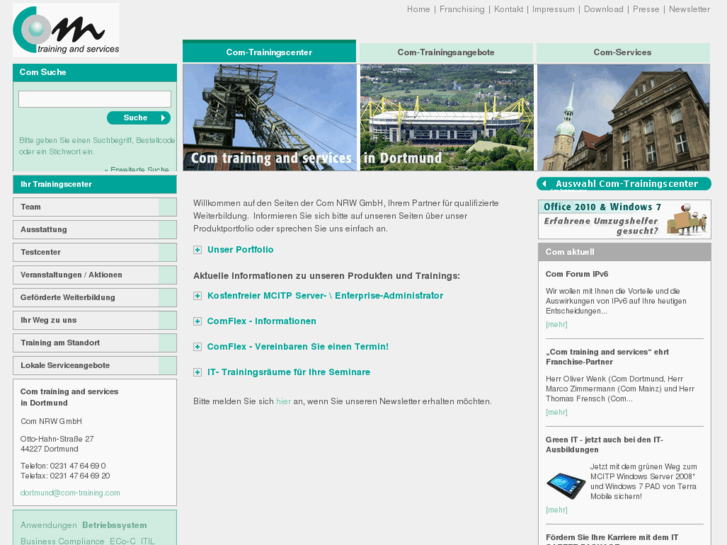Click the Com training and services logo

click(x=66, y=30)
